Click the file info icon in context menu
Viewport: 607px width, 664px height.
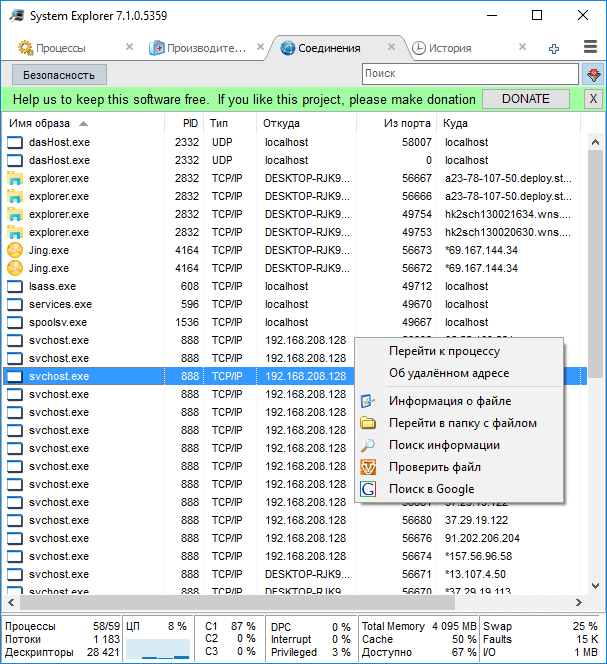tap(368, 401)
